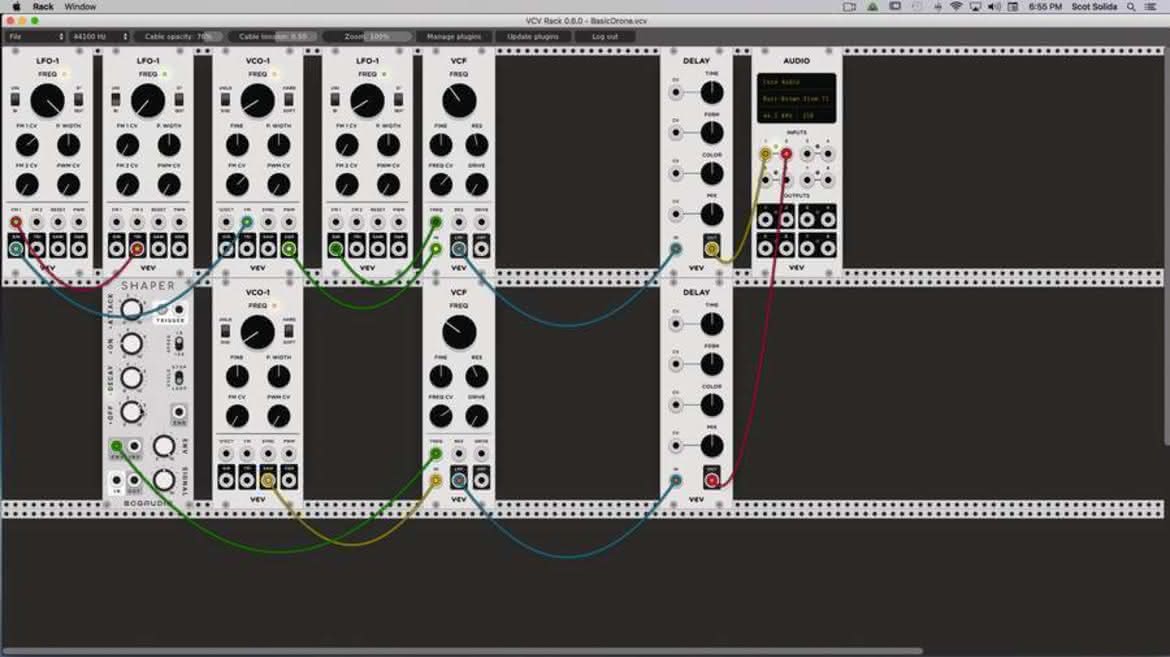
Task: Toggle invert switch on leftmost LFO-1
Action: [x=78, y=99]
